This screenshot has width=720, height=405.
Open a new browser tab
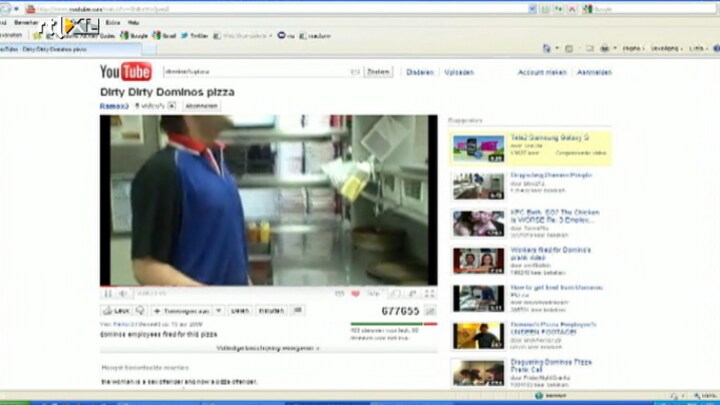pos(149,49)
